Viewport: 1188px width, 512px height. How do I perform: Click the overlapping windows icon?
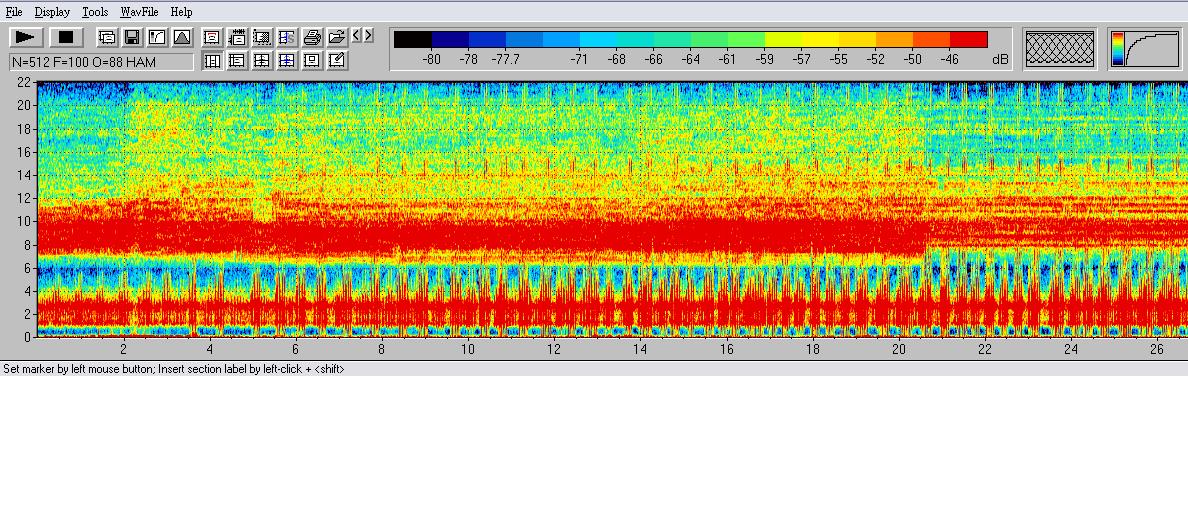point(106,38)
